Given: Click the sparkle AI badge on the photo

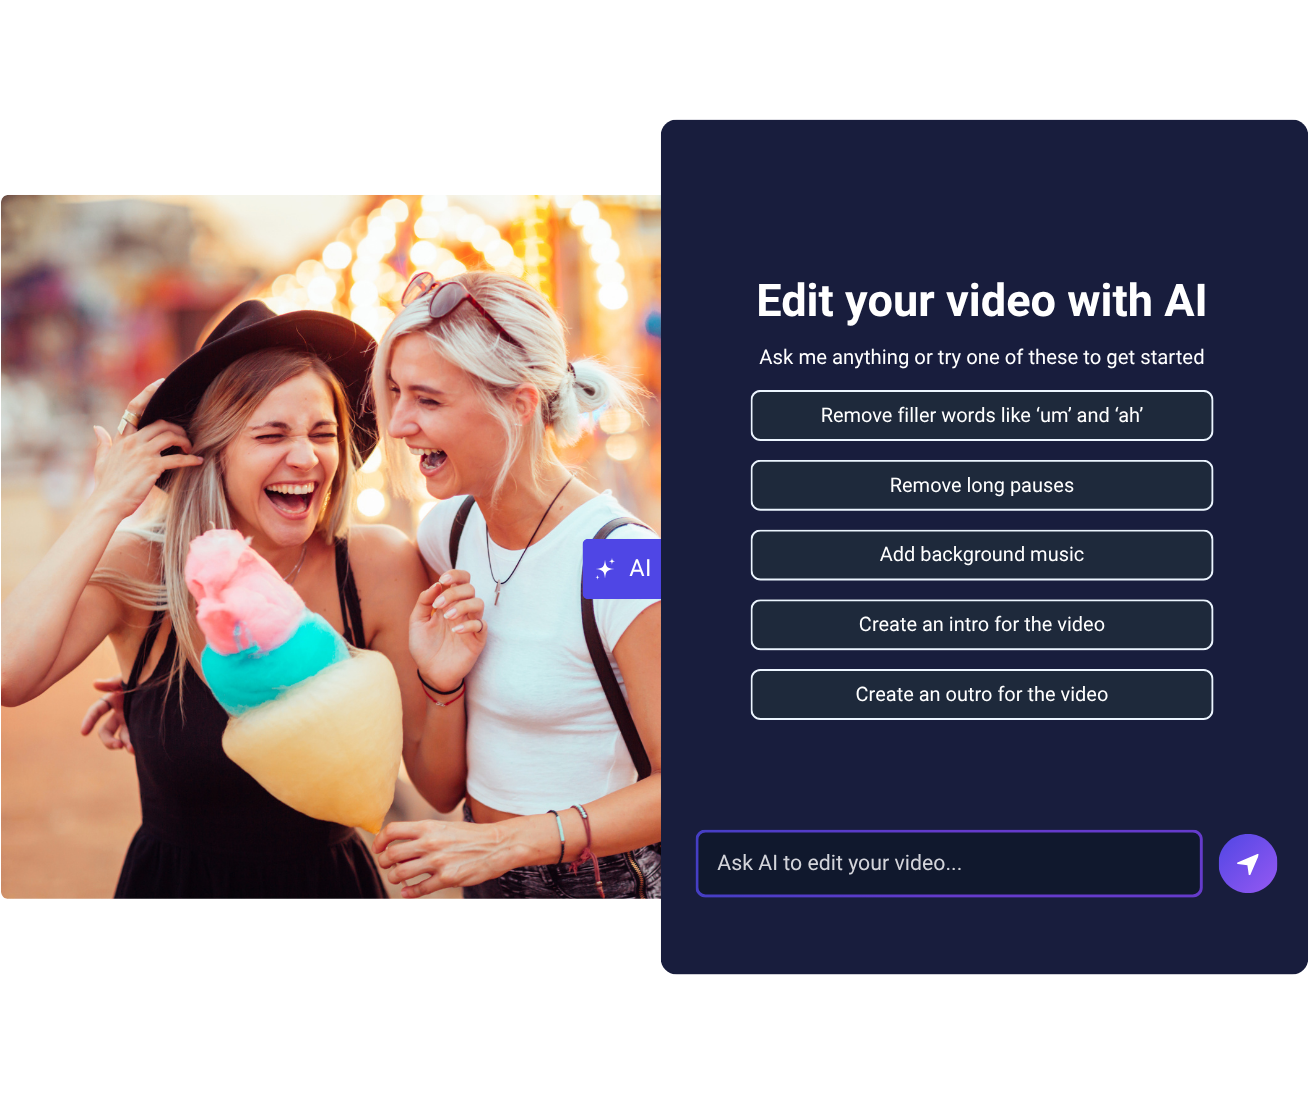Looking at the screenshot, I should coord(622,569).
